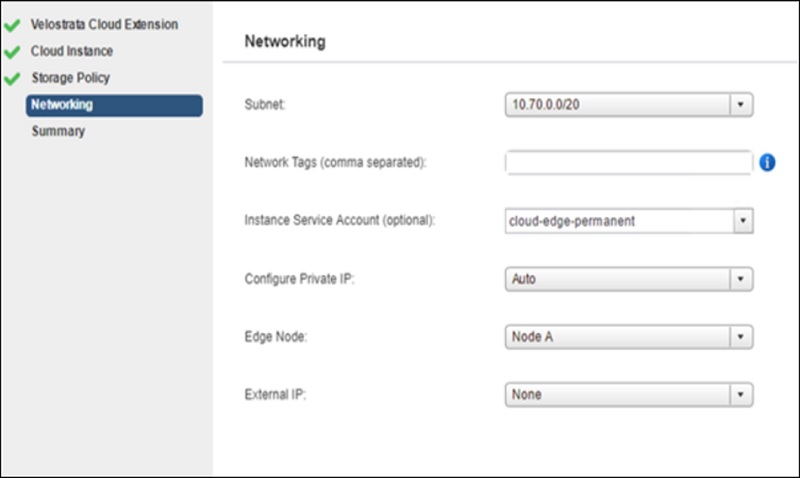Click into the Network Tags text field
This screenshot has width=800, height=478.
[628, 162]
